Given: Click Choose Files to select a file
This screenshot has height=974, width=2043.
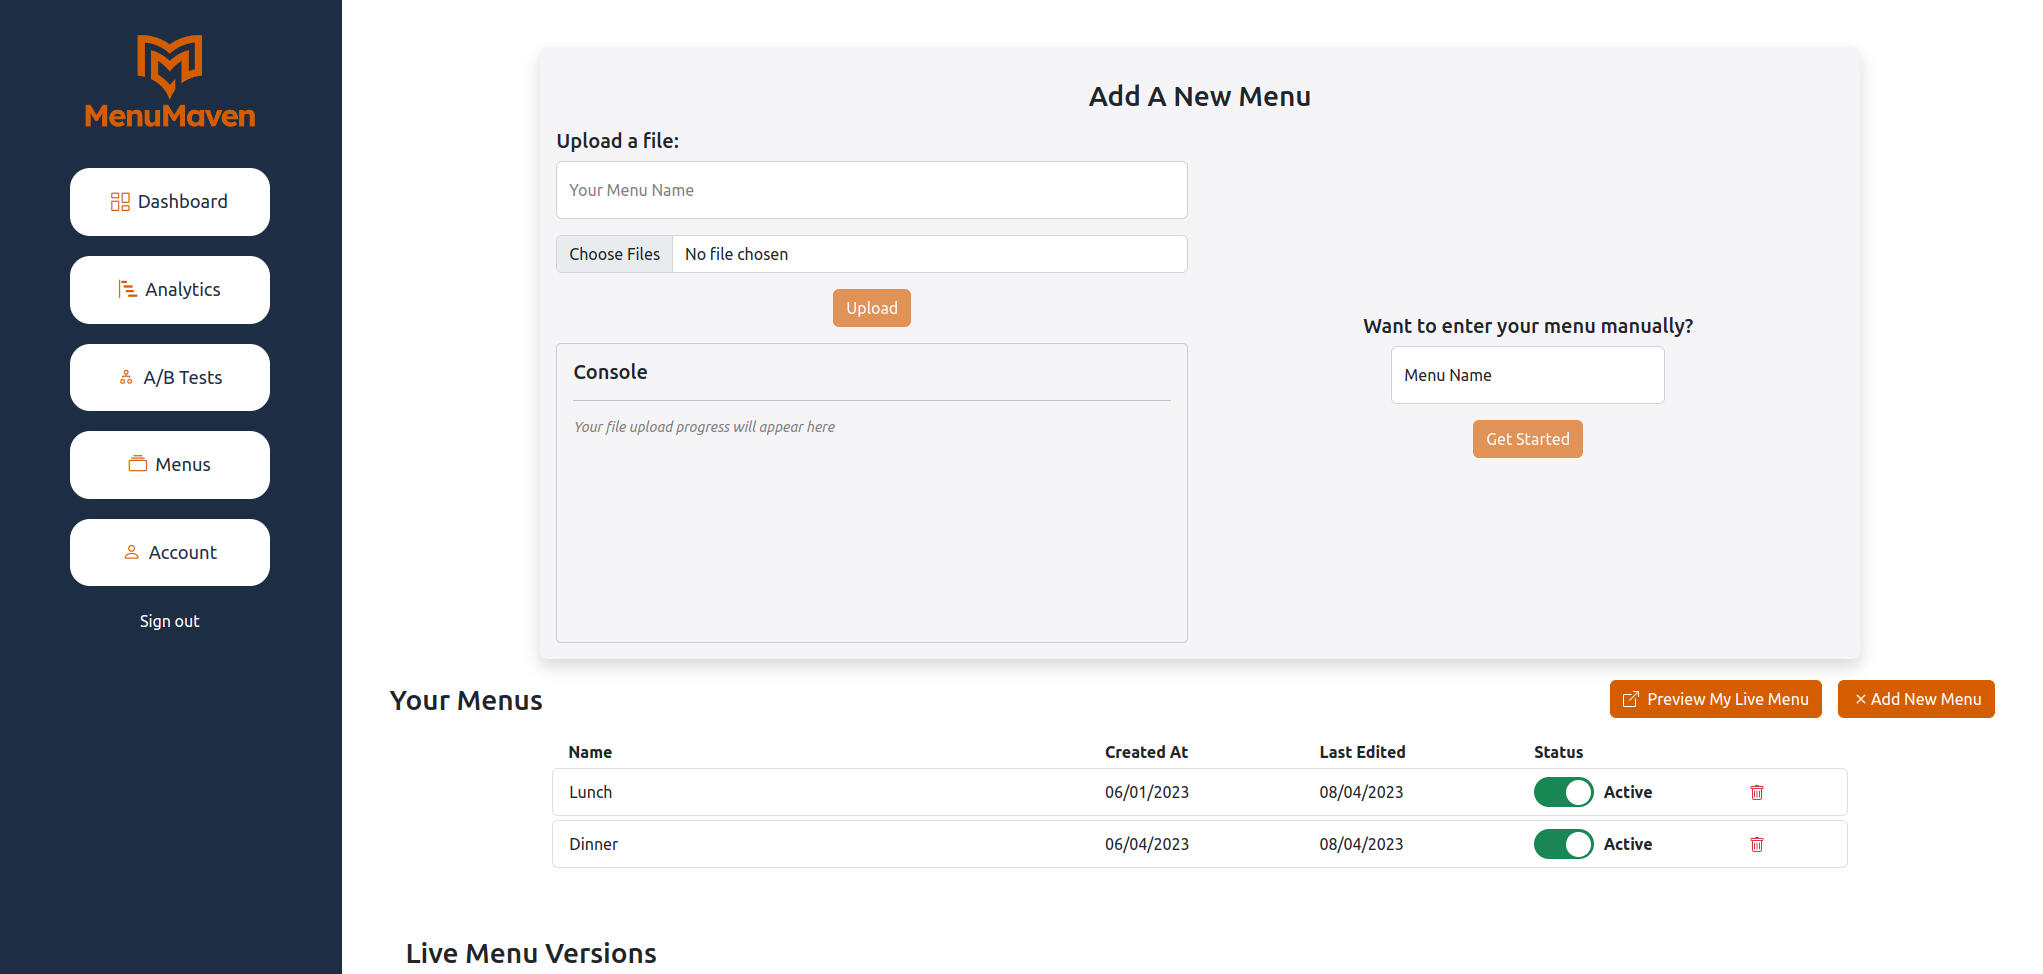Looking at the screenshot, I should tap(614, 254).
